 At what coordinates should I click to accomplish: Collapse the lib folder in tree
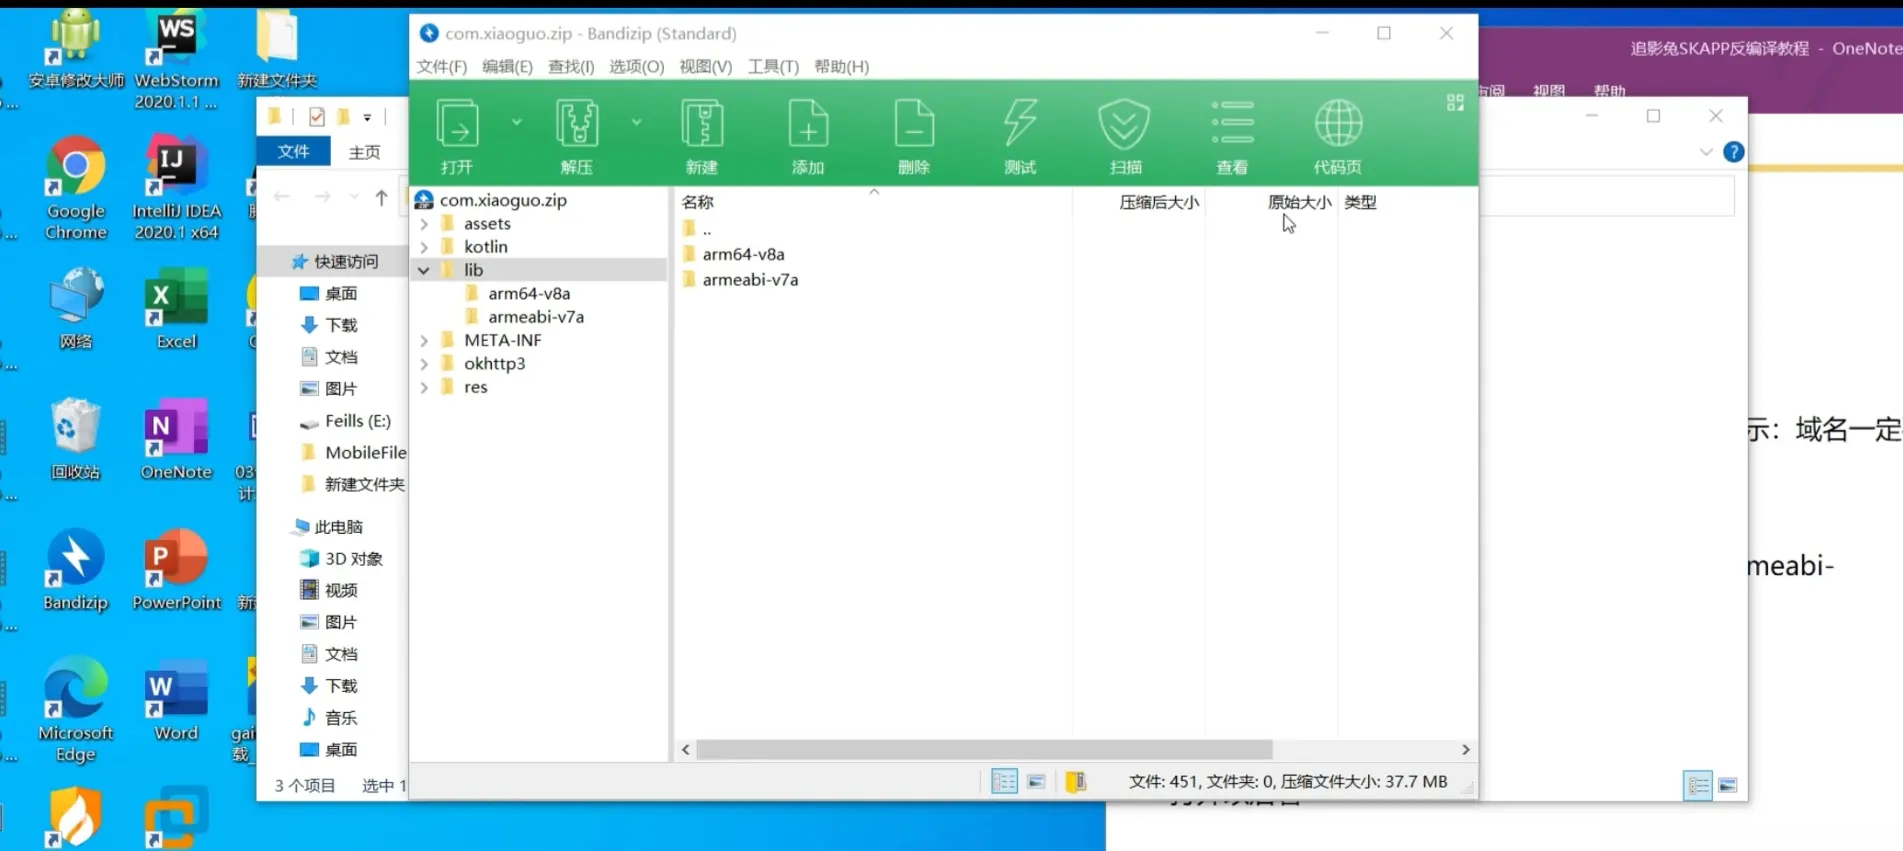(424, 271)
